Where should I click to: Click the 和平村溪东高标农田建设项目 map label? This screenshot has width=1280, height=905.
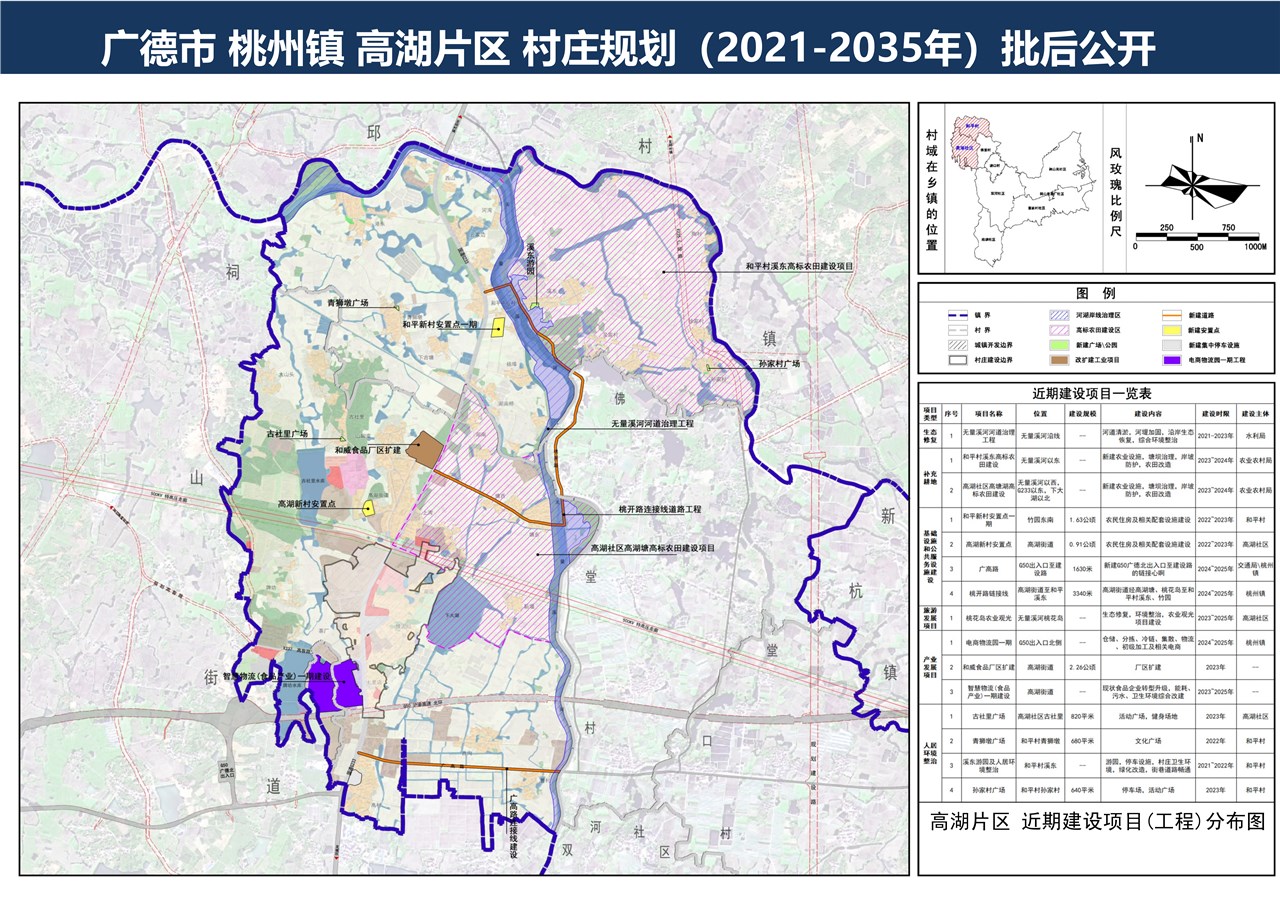coord(801,268)
